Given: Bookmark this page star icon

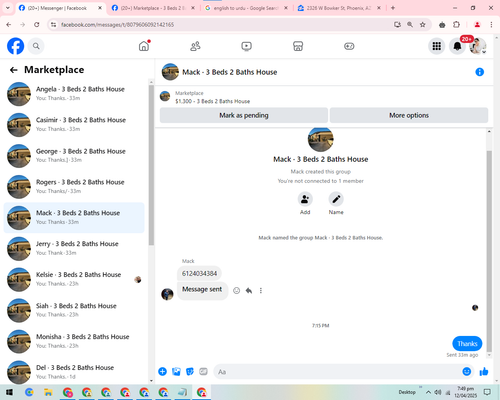Looking at the screenshot, I should pyautogui.click(x=422, y=25).
